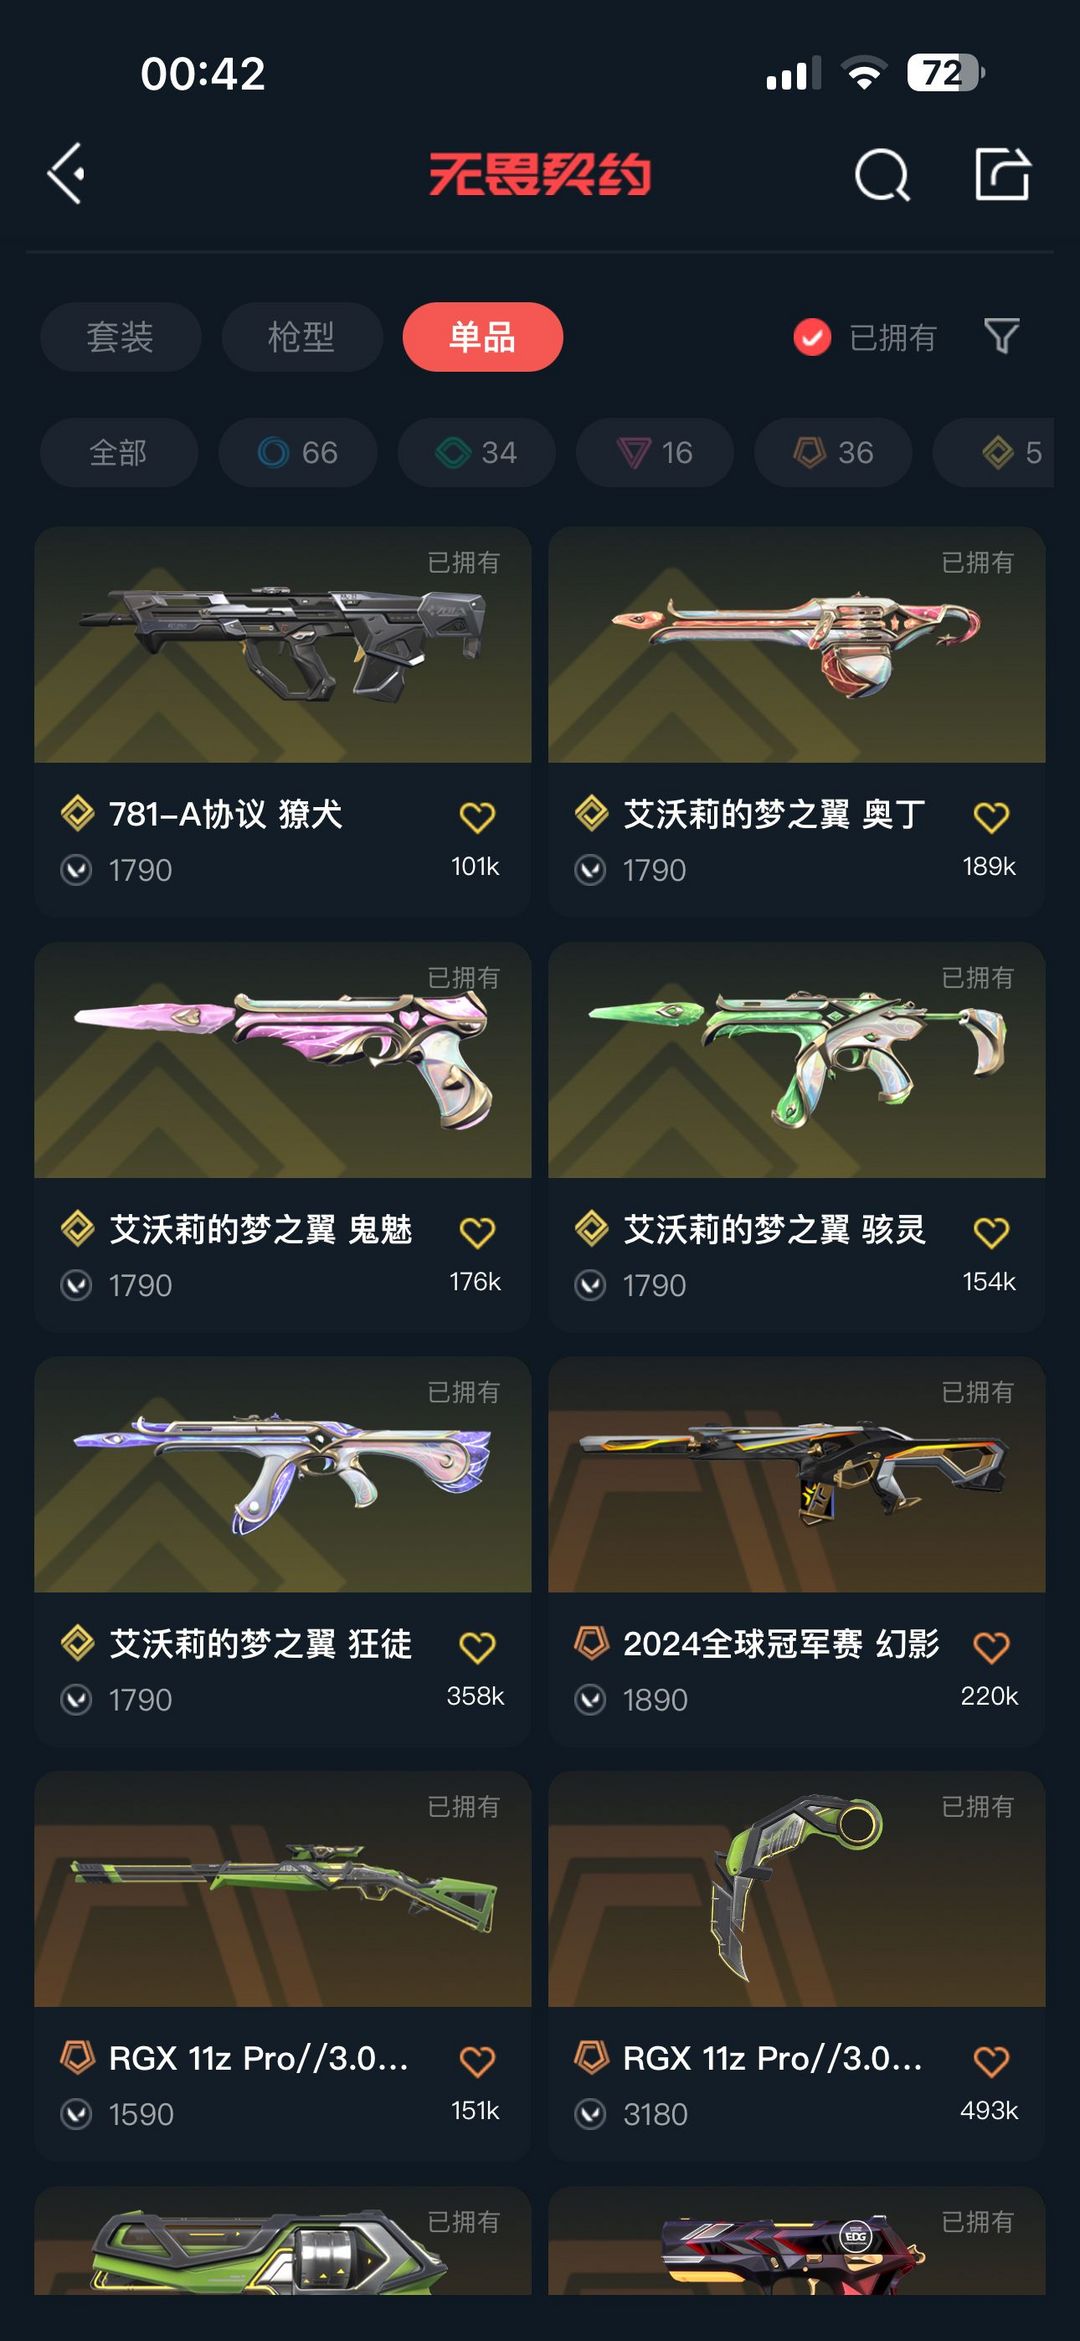This screenshot has width=1080, height=2341.
Task: Open the 艾沃莉的梦之翼 鬼魅 skin thumbnail
Action: [283, 1059]
